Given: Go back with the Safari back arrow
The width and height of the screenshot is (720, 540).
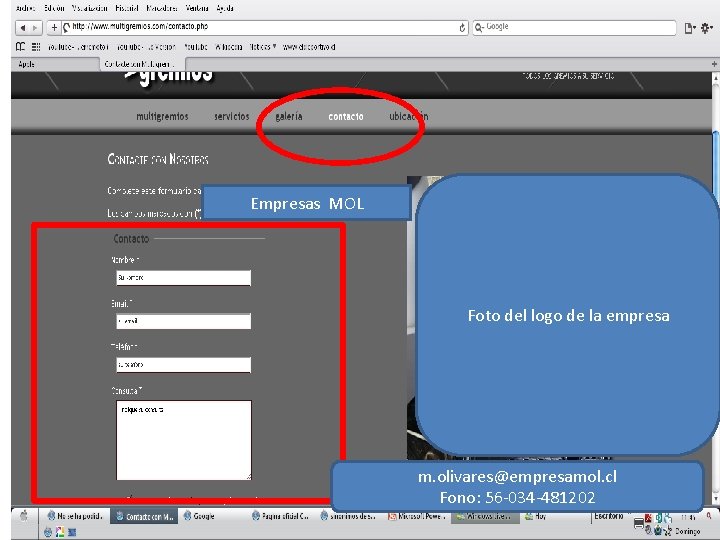Looking at the screenshot, I should click(22, 28).
